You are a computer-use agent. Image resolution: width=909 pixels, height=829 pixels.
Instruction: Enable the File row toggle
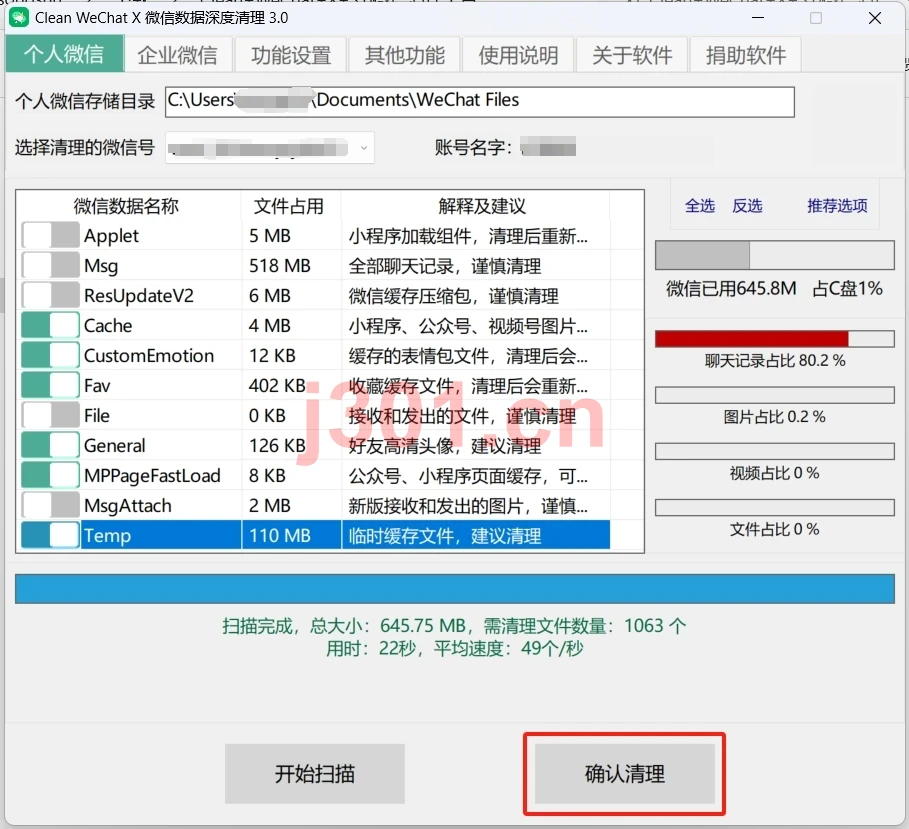click(50, 415)
